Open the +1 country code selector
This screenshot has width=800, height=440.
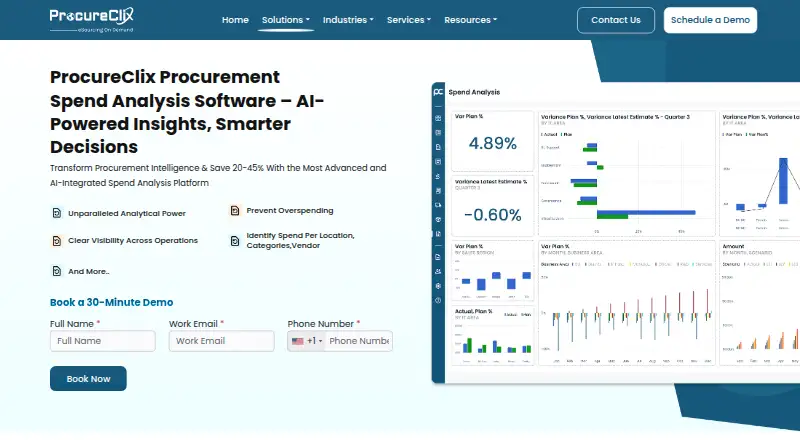tap(307, 341)
